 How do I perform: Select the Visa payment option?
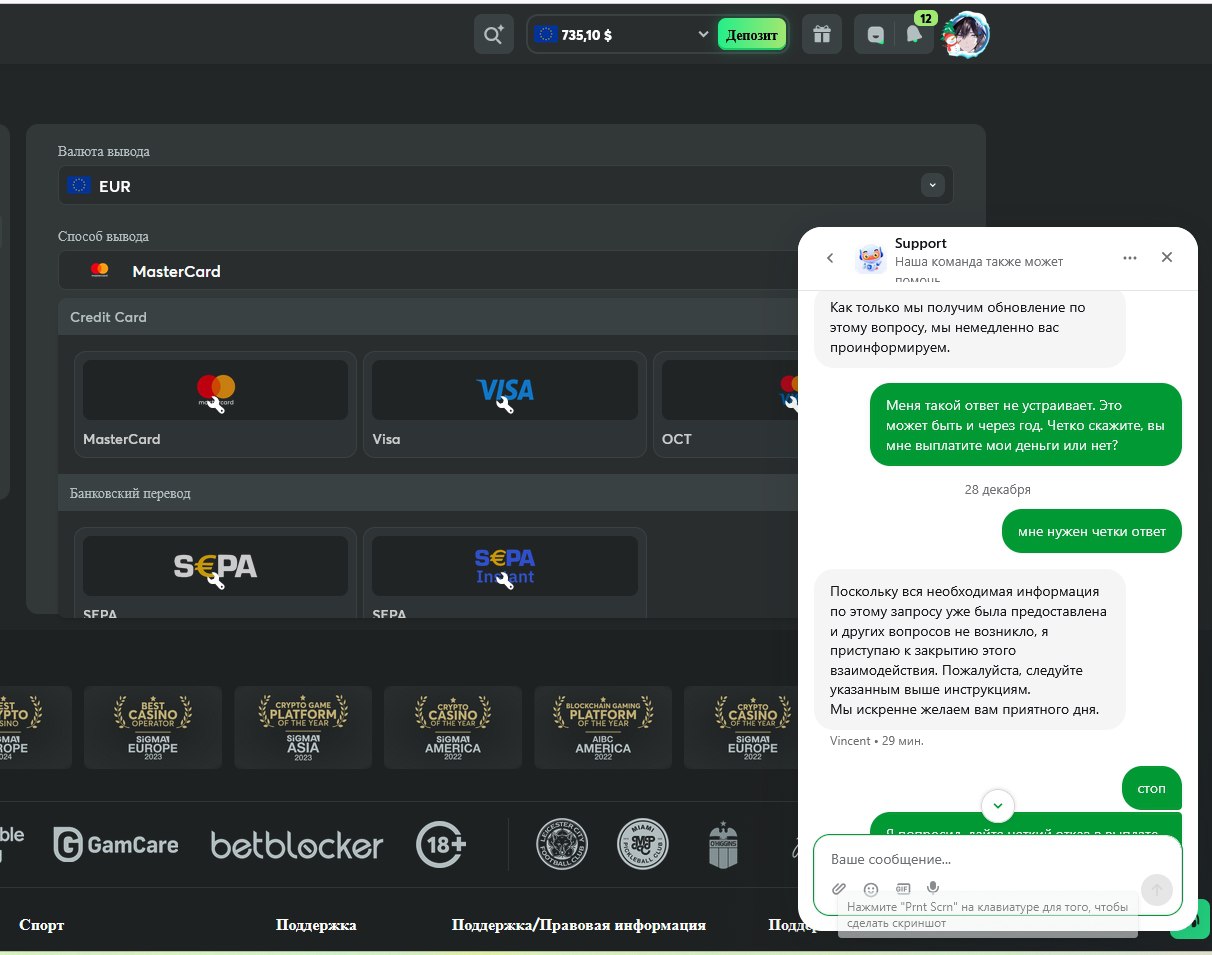point(504,403)
